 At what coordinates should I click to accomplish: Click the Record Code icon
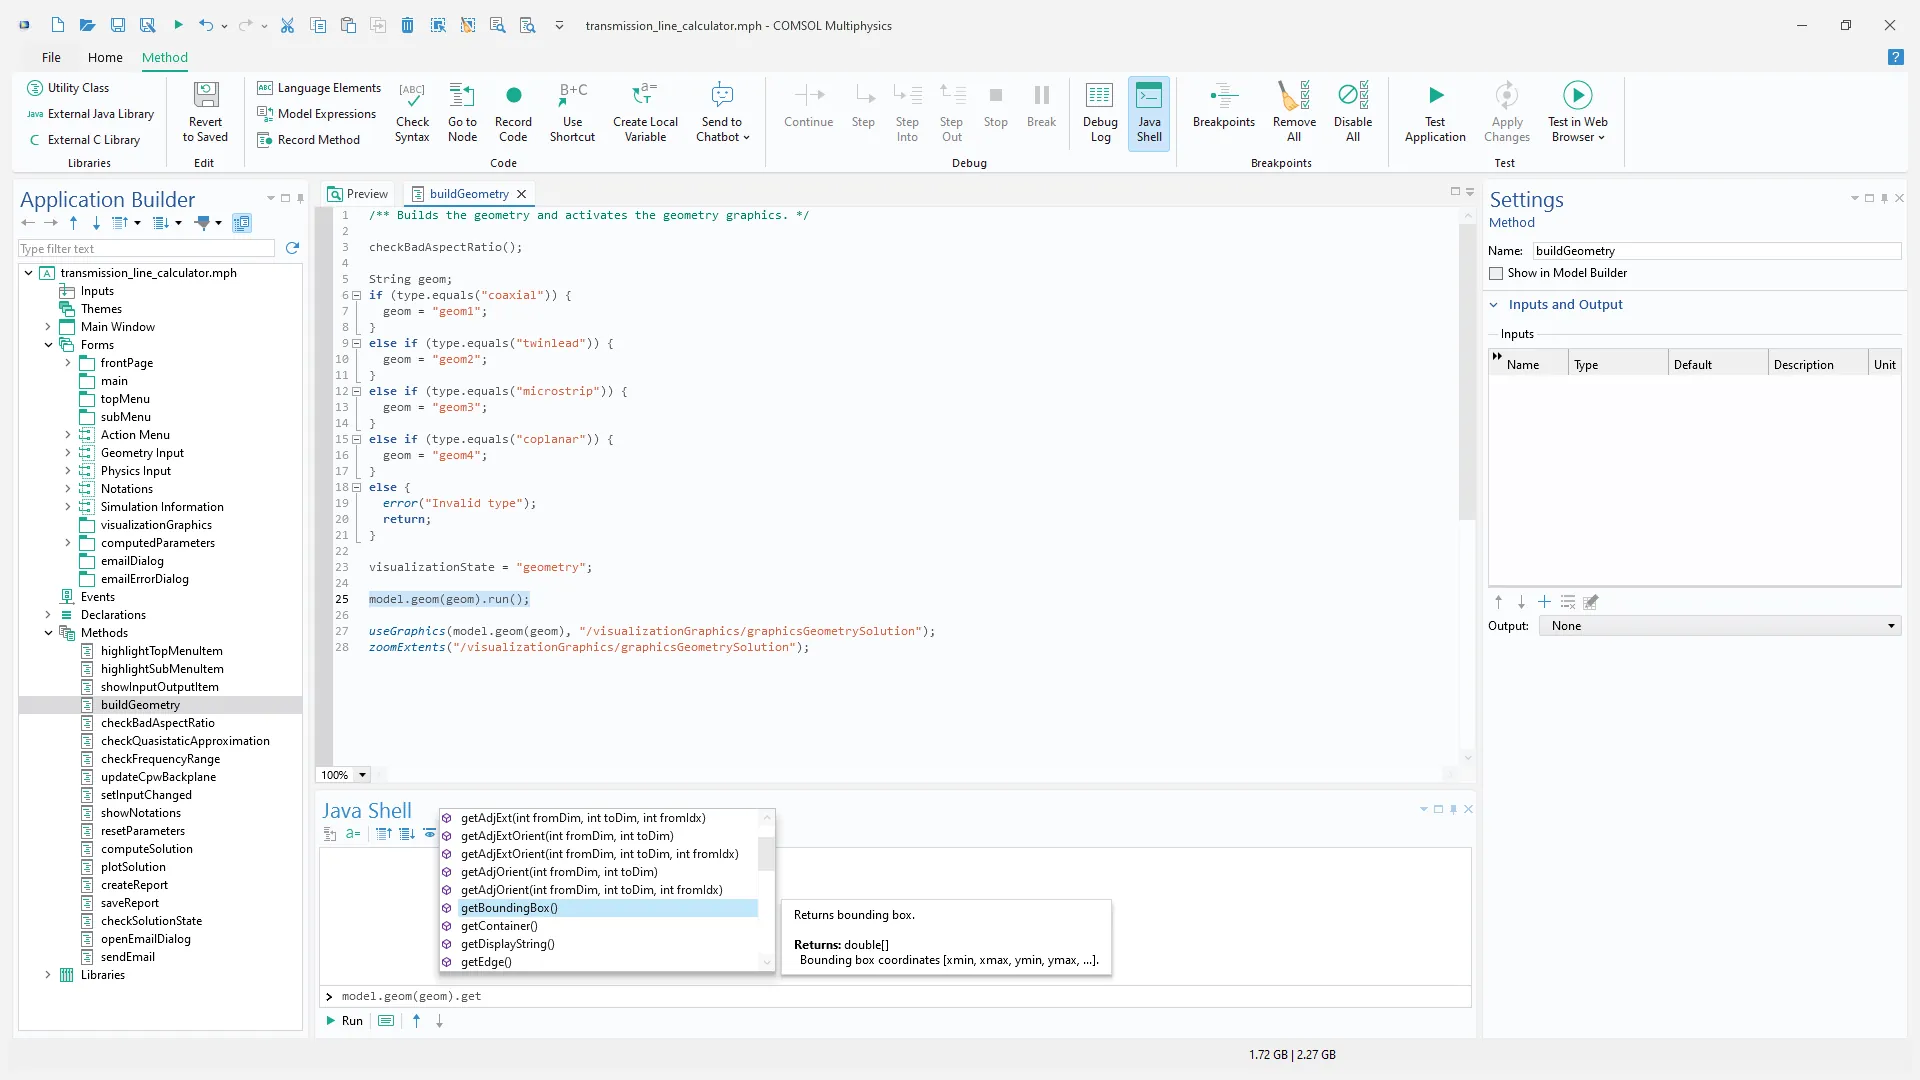pos(513,97)
